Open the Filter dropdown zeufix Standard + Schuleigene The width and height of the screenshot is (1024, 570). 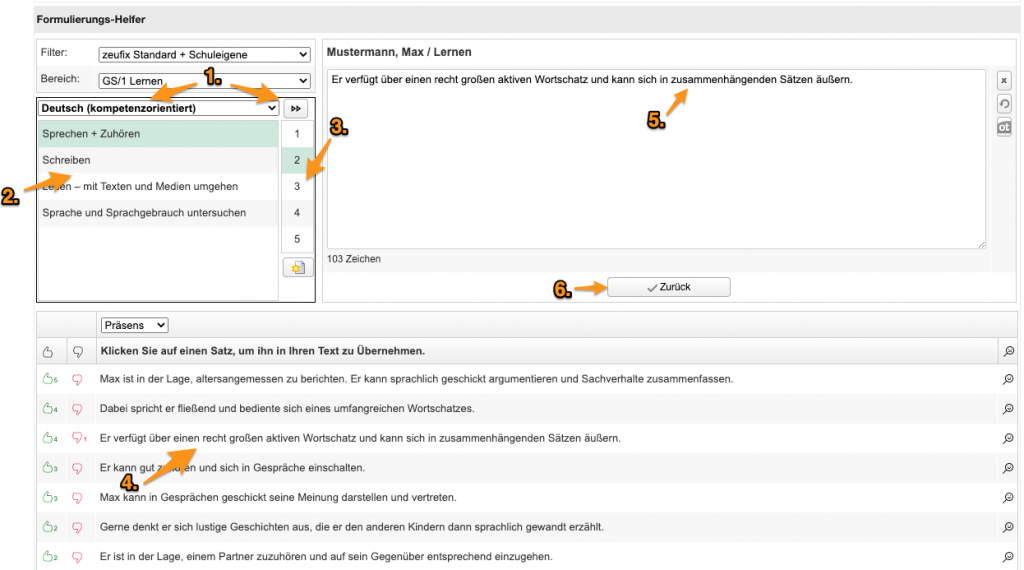click(204, 55)
